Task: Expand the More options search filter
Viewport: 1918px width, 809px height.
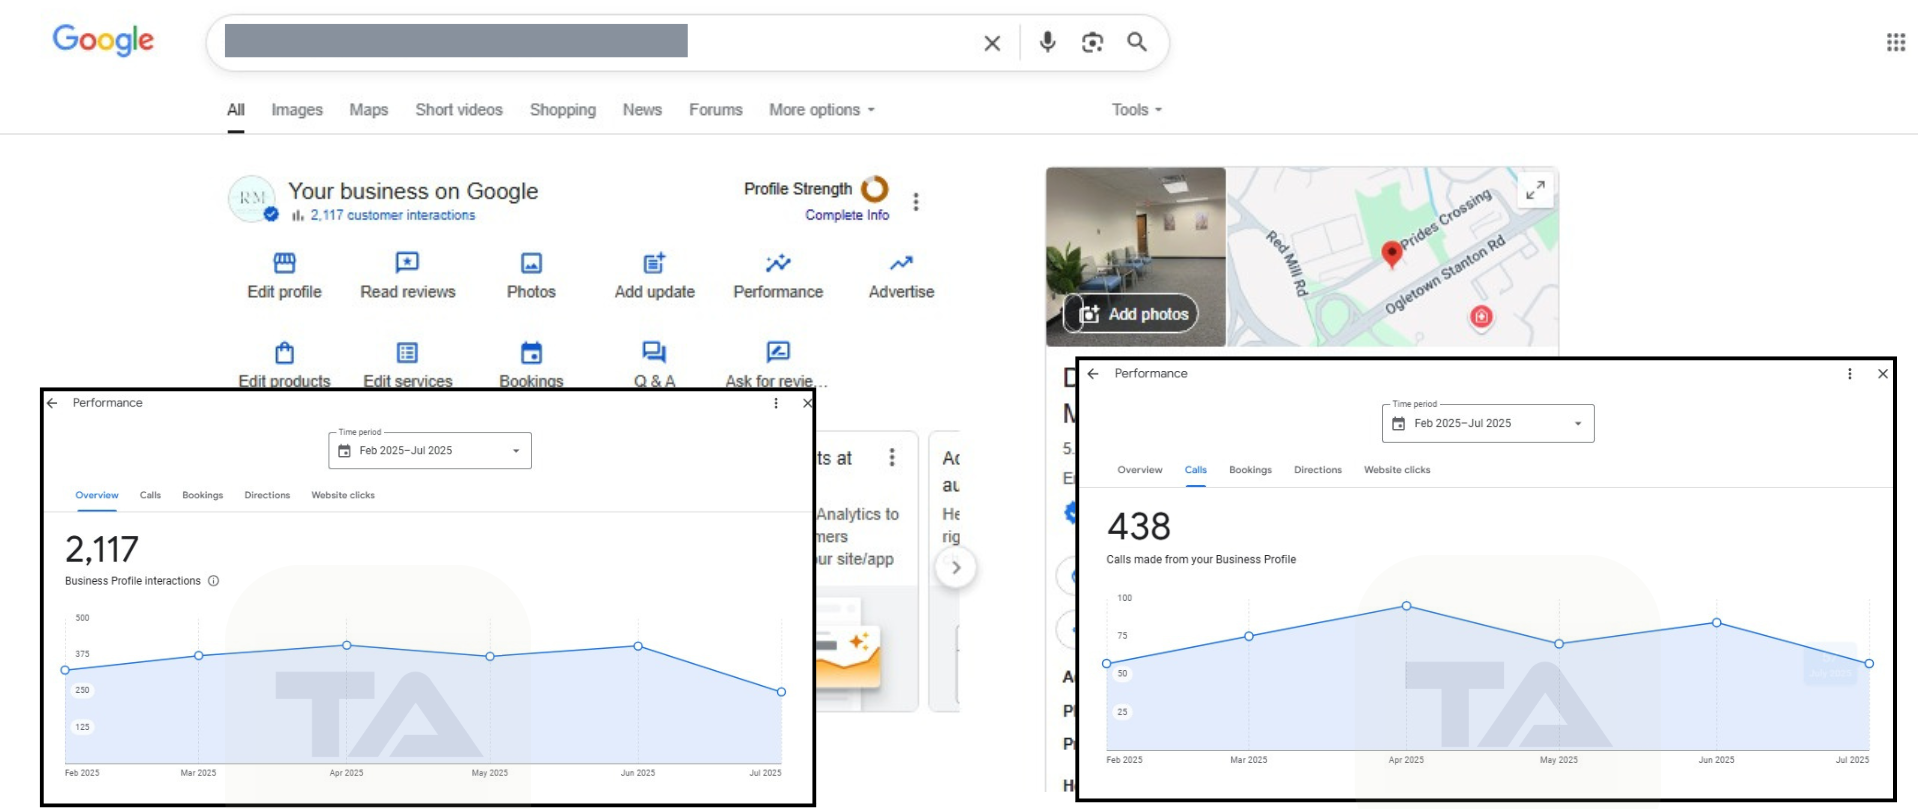Action: tap(821, 110)
